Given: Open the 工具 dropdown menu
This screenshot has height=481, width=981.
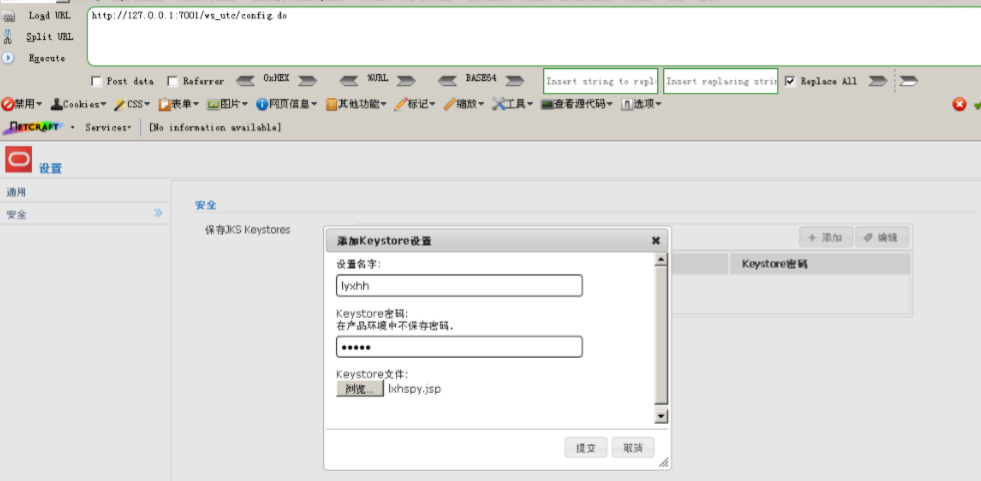Looking at the screenshot, I should pos(512,104).
